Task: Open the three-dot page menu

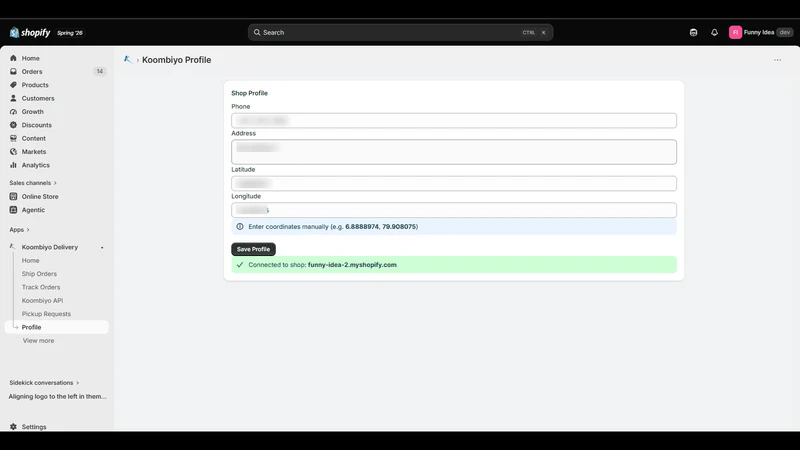Action: (x=777, y=60)
